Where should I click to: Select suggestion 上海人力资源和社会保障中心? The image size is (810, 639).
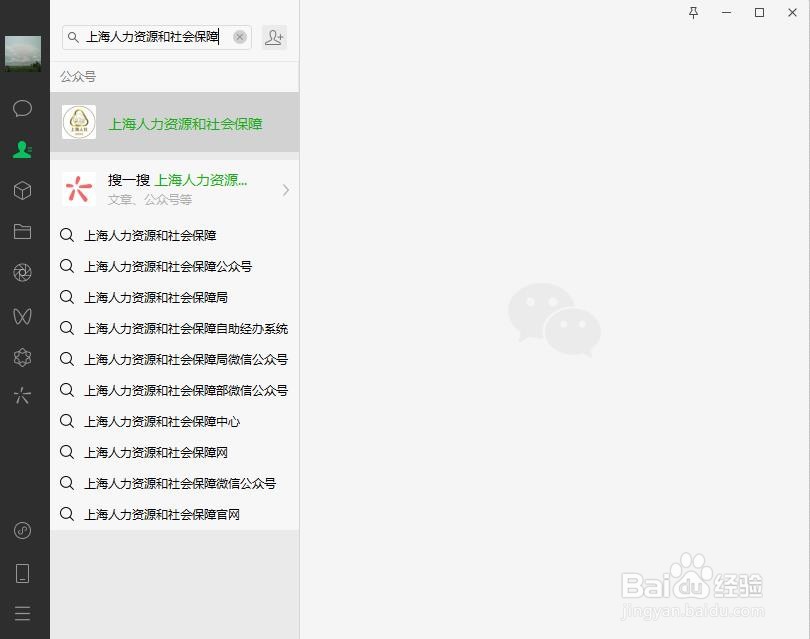tap(175, 422)
